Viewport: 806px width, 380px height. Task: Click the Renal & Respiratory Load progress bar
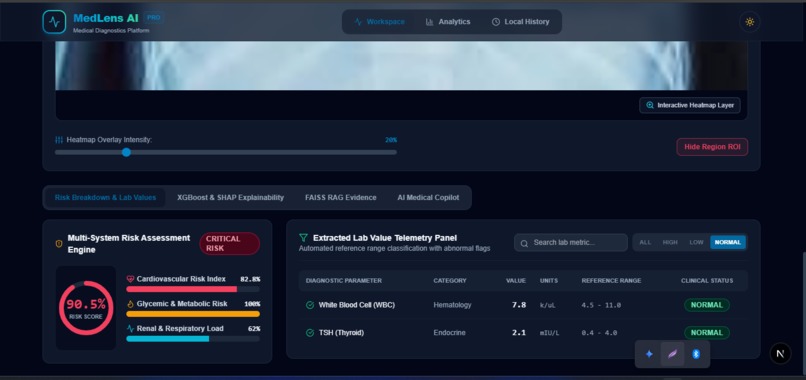click(x=193, y=339)
